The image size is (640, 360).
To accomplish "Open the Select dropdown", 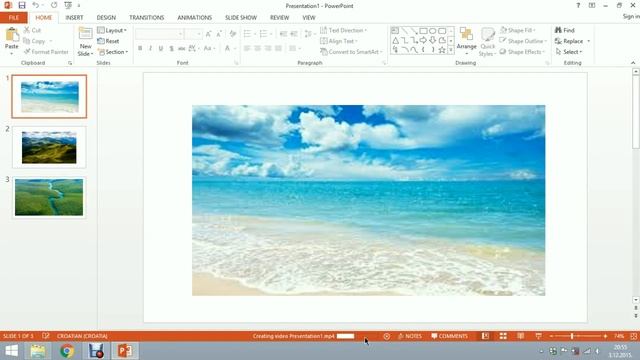I will [x=569, y=52].
